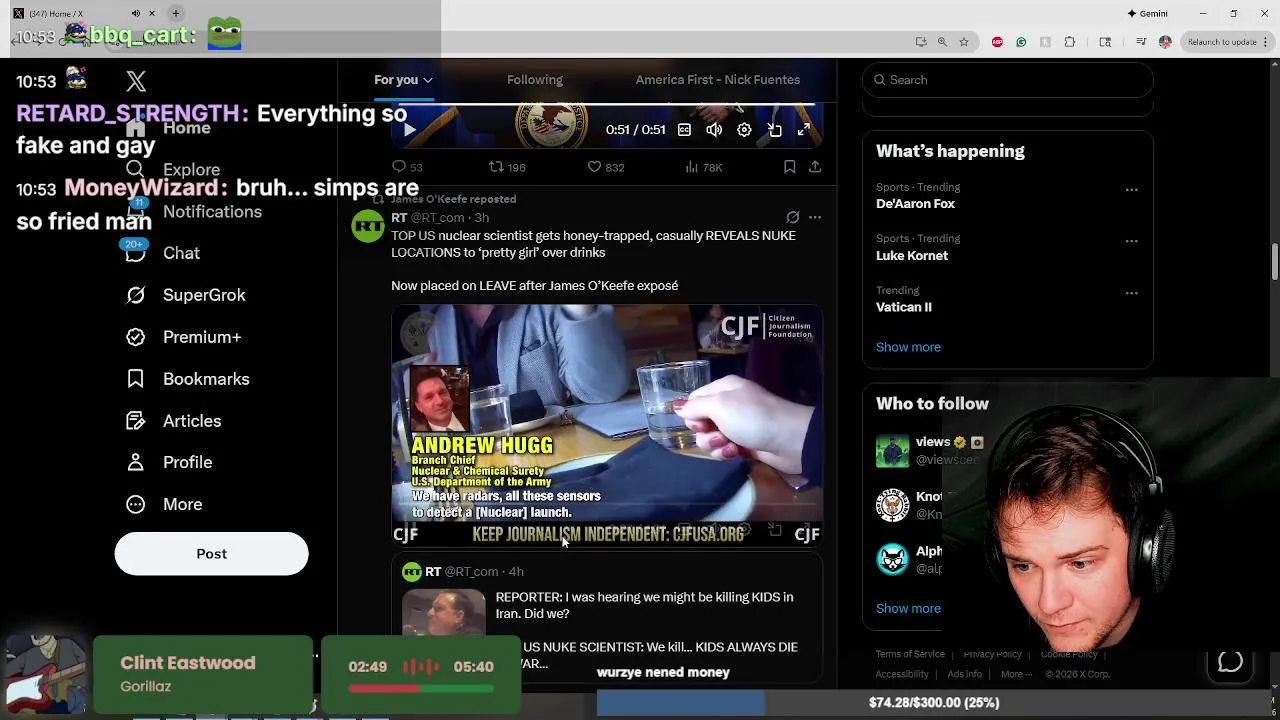Screen dimensions: 1280x720
Task: Bookmark this page with star icon
Action: [x=964, y=42]
